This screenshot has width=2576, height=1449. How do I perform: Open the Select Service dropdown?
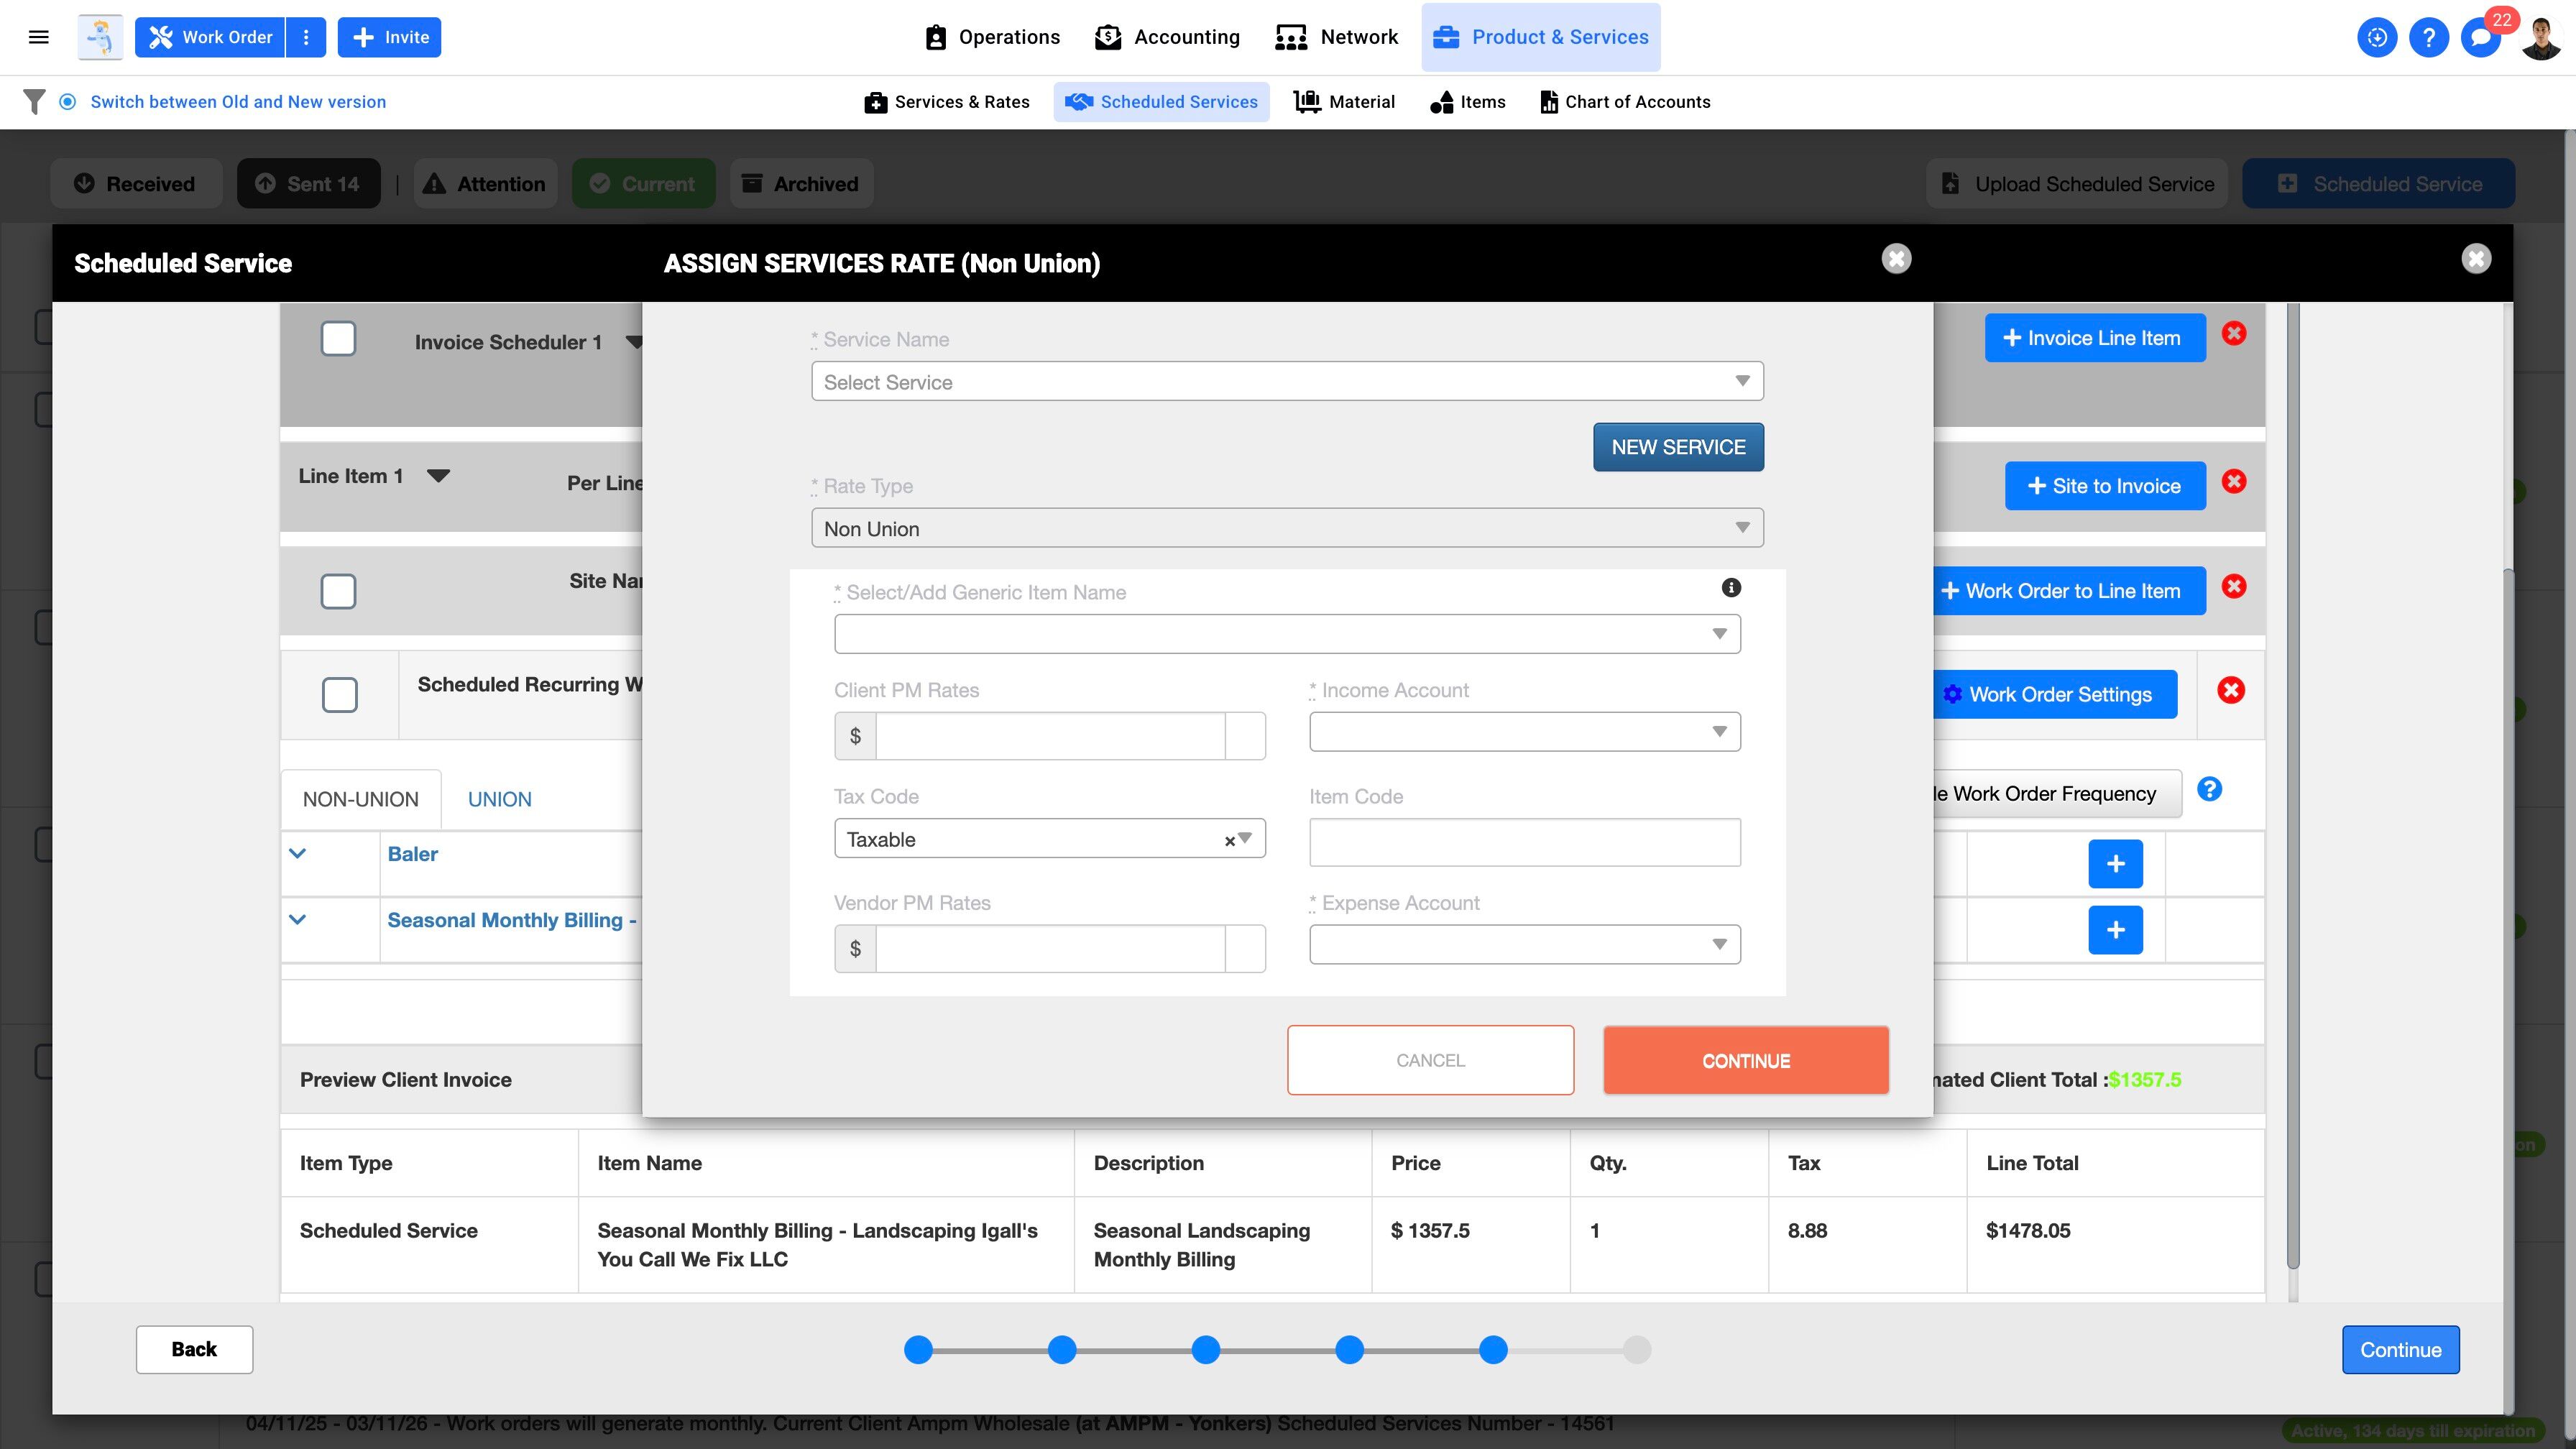(1286, 382)
